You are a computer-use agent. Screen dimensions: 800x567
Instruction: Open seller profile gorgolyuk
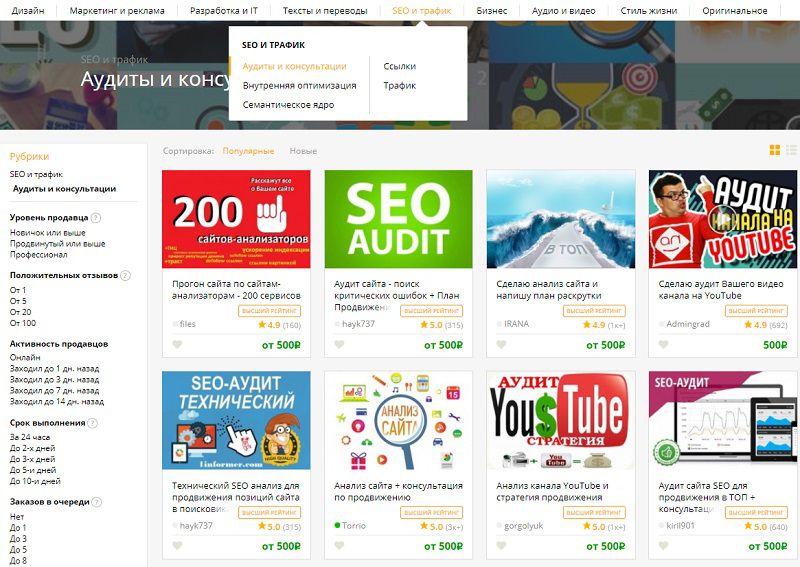[x=523, y=526]
